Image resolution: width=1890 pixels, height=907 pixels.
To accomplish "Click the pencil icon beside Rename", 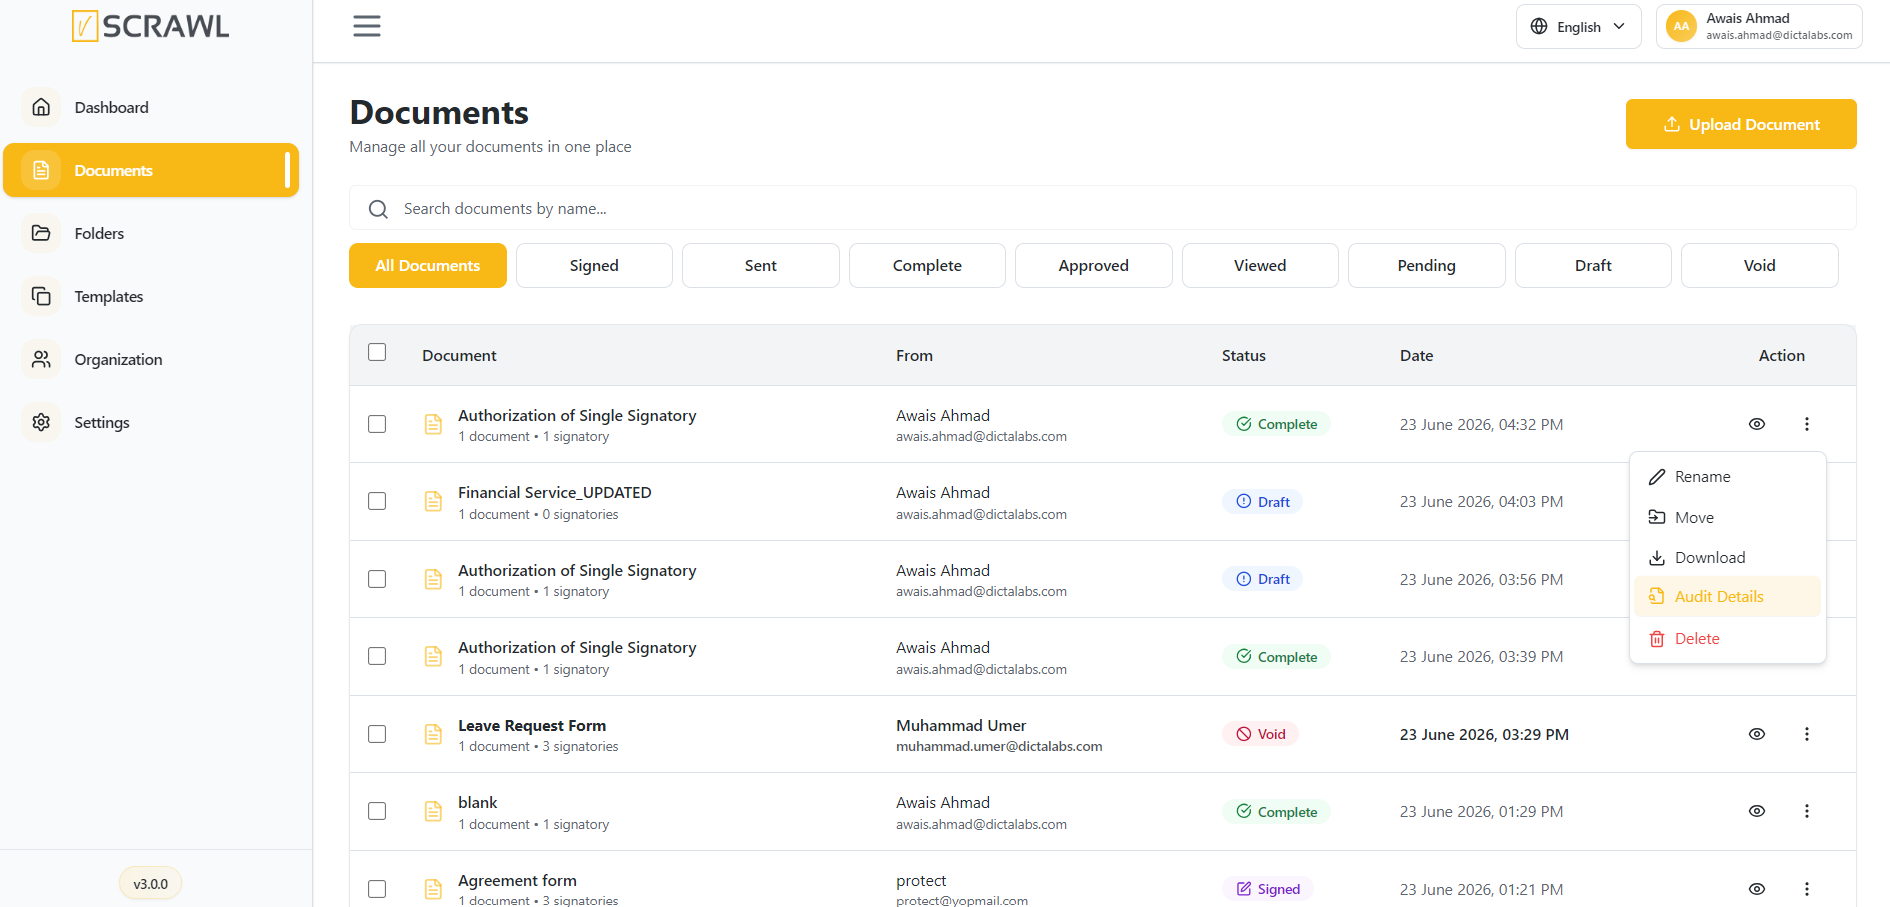I will tap(1657, 477).
